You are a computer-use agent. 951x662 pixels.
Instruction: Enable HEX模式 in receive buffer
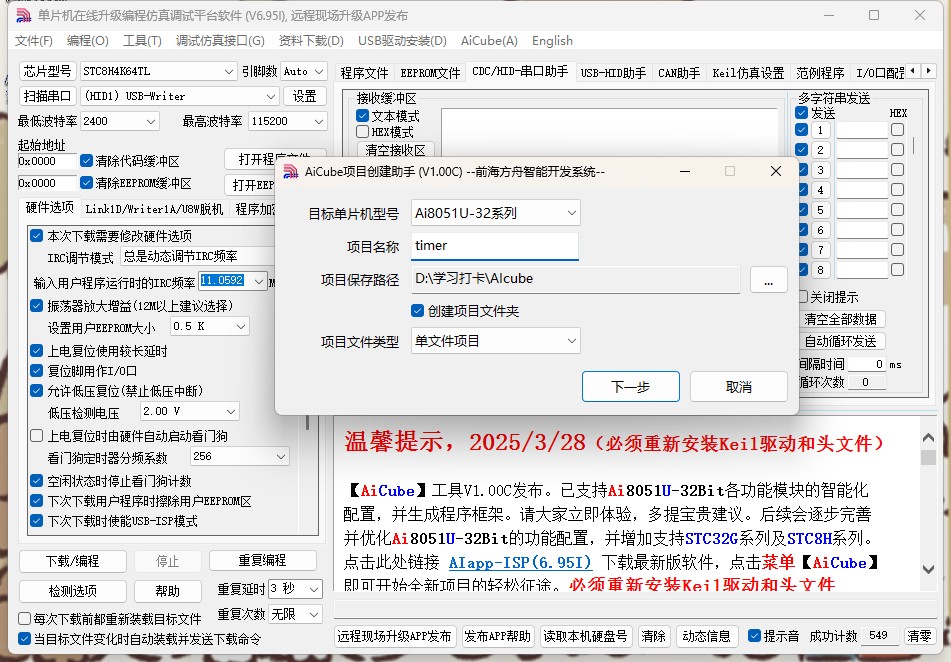(363, 132)
